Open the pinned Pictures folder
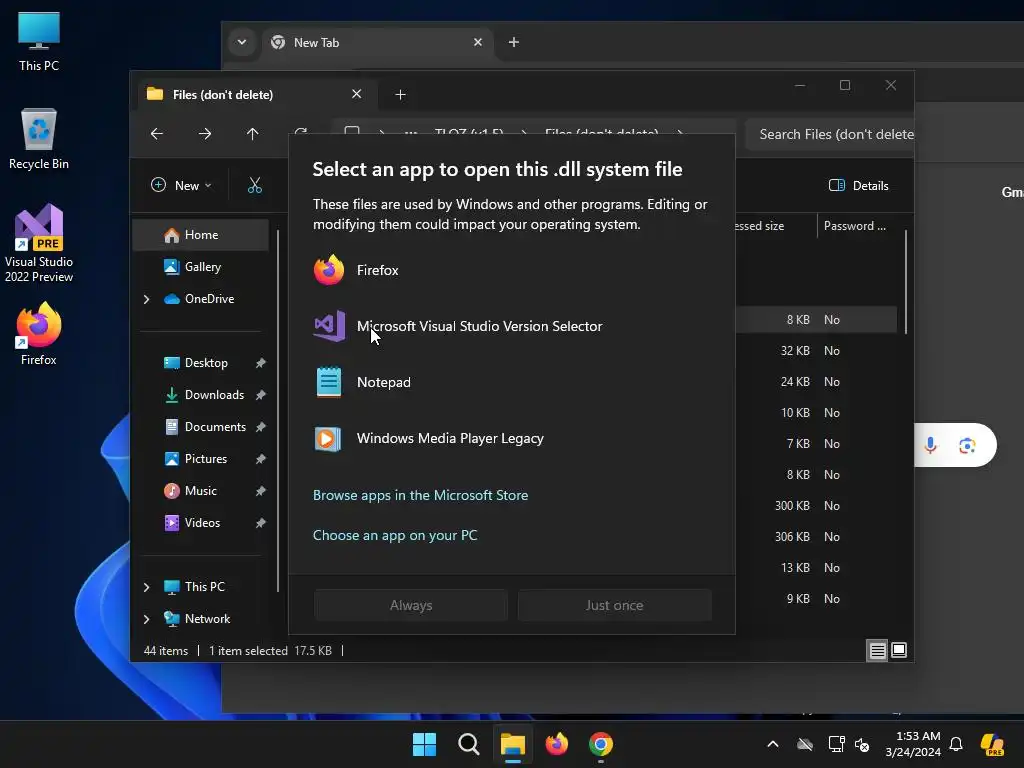 point(205,459)
